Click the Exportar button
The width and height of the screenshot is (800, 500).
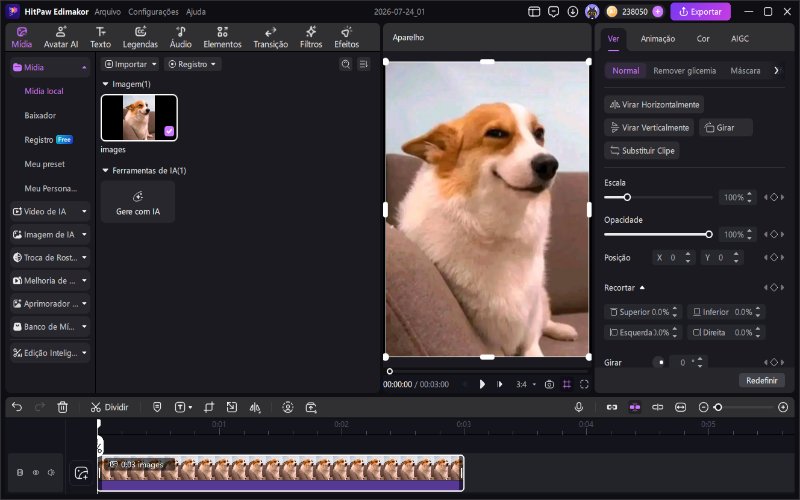click(x=701, y=12)
